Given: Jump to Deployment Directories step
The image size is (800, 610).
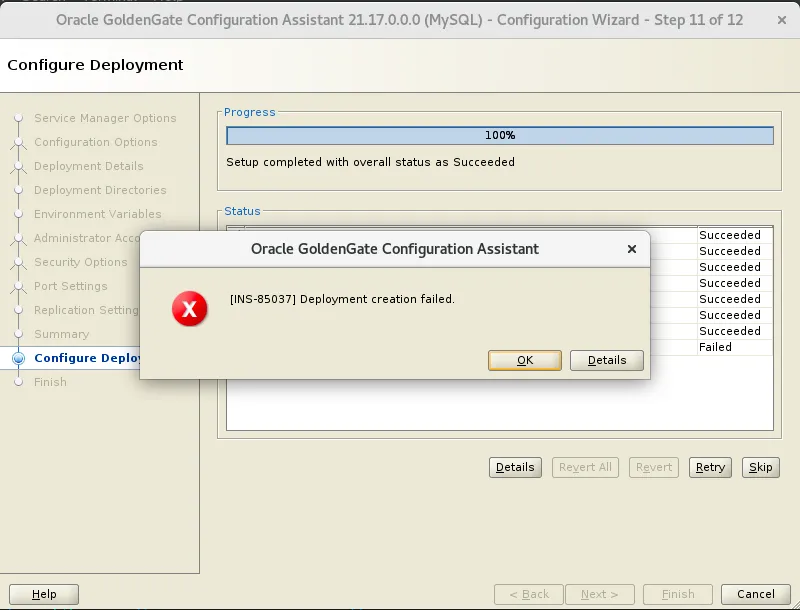Looking at the screenshot, I should (x=100, y=190).
